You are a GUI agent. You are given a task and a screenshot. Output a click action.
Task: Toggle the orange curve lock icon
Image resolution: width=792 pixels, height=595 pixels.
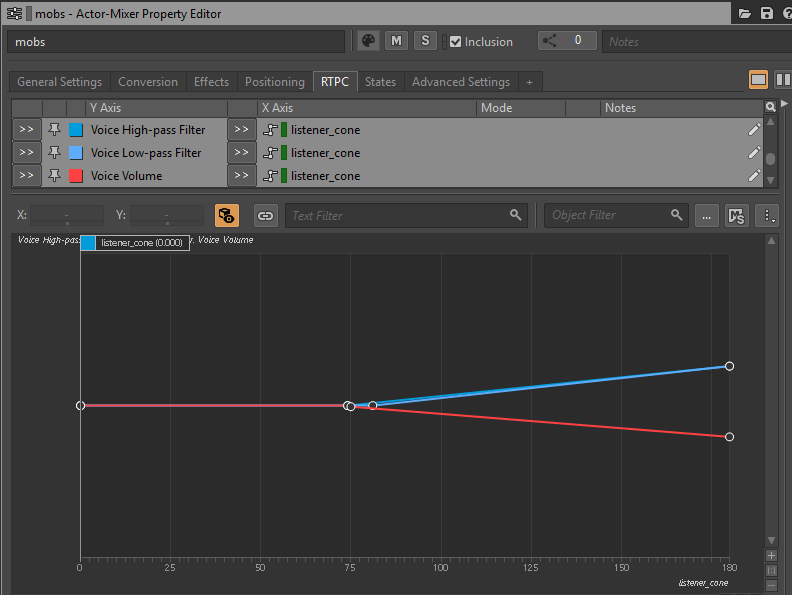pos(227,215)
